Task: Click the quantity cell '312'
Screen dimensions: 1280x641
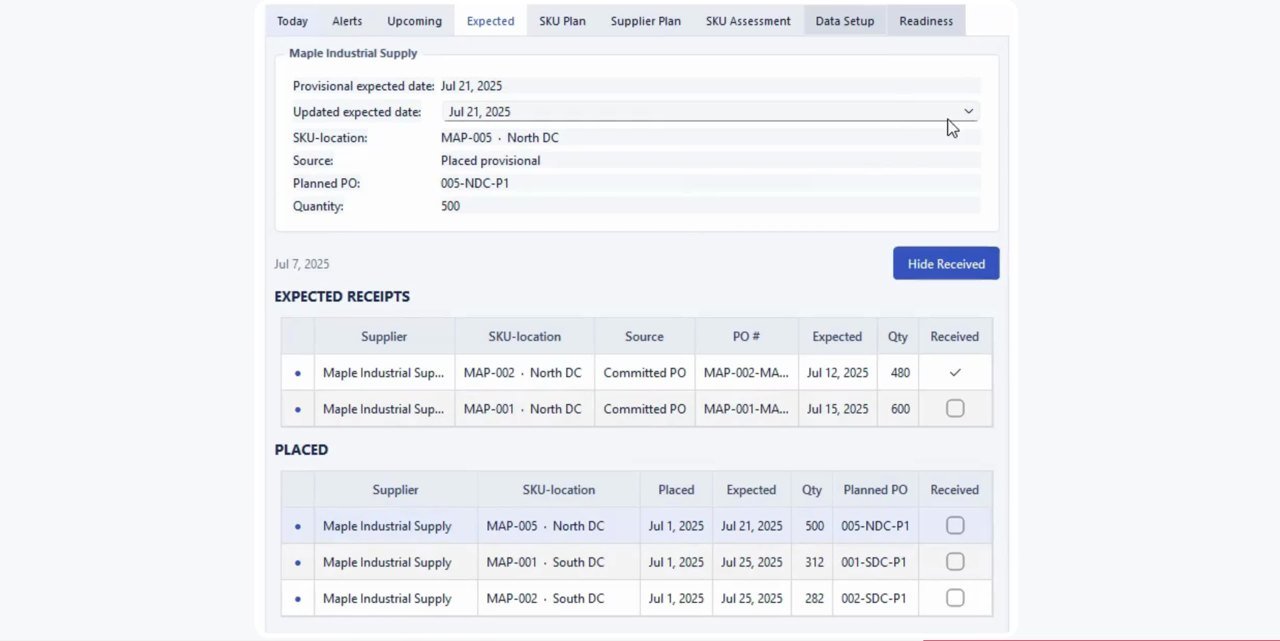Action: click(812, 562)
